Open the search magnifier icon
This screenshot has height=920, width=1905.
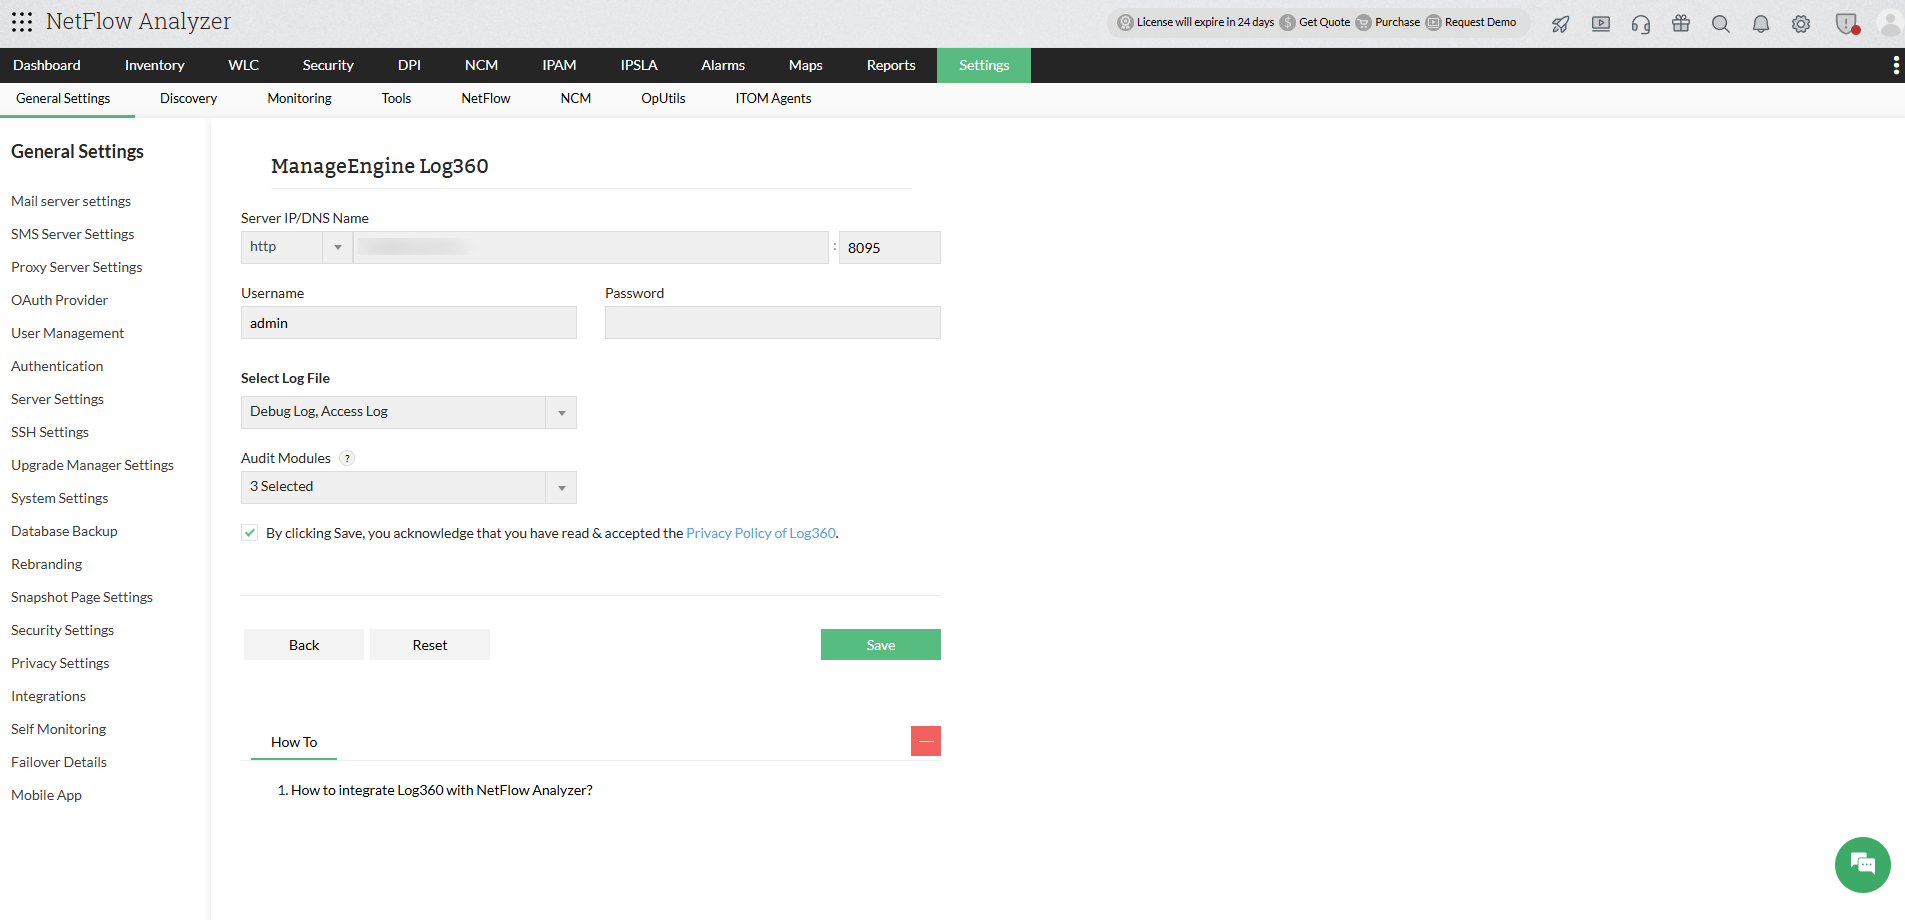pos(1721,24)
